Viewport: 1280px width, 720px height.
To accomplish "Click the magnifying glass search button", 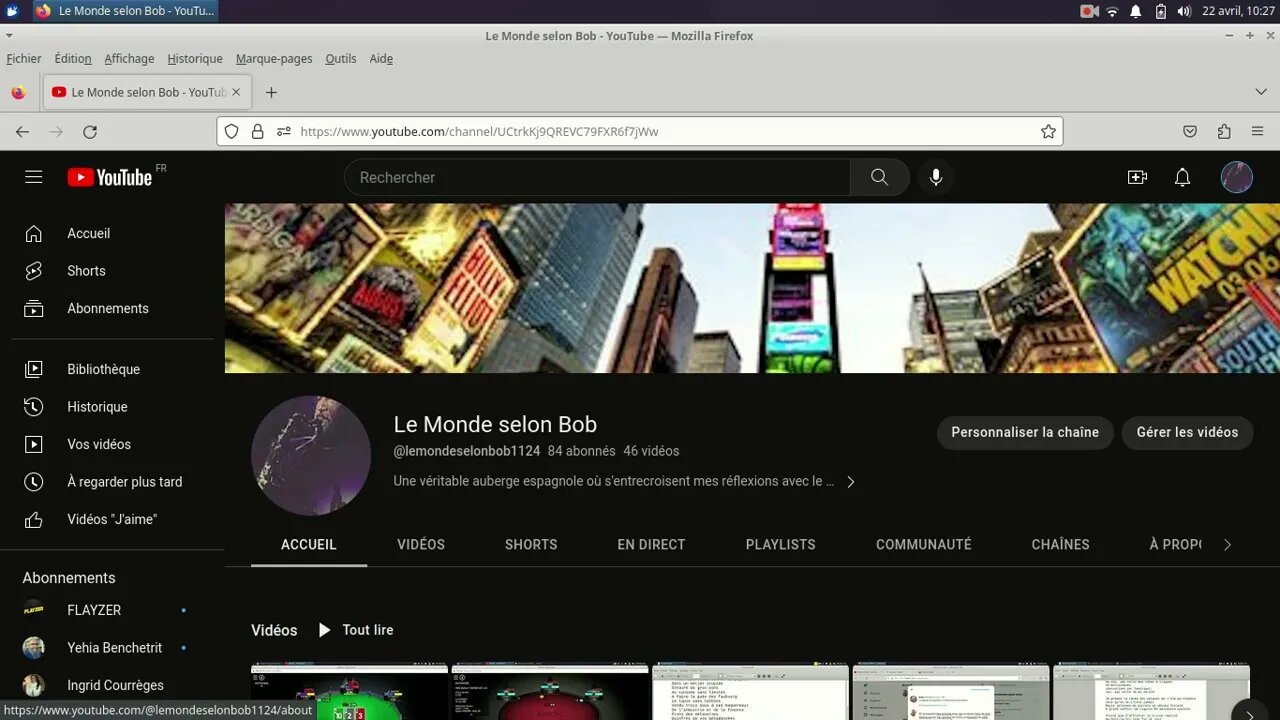I will [879, 177].
